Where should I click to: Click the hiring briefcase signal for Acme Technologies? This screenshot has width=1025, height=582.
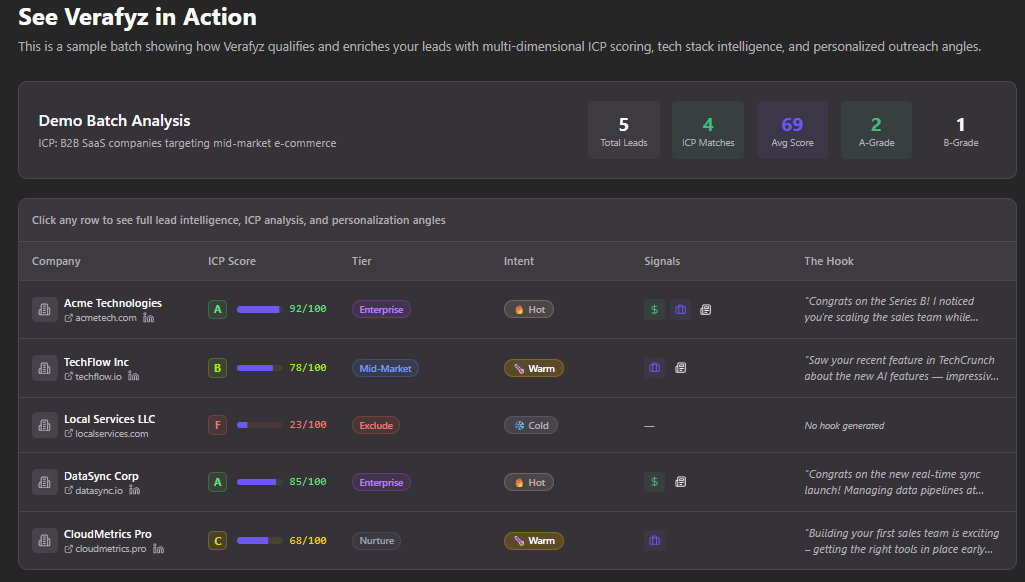click(681, 309)
